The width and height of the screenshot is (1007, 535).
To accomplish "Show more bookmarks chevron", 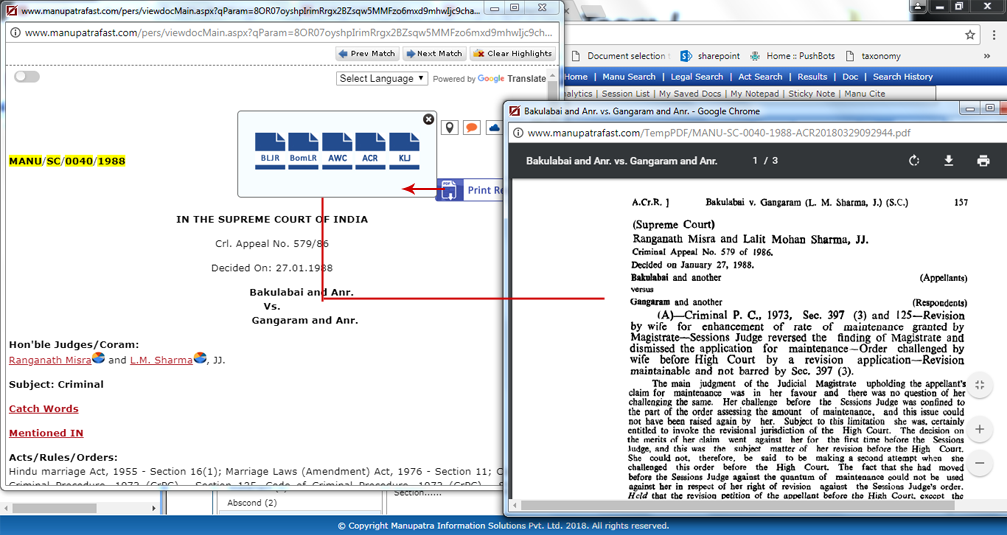I will pyautogui.click(x=986, y=56).
